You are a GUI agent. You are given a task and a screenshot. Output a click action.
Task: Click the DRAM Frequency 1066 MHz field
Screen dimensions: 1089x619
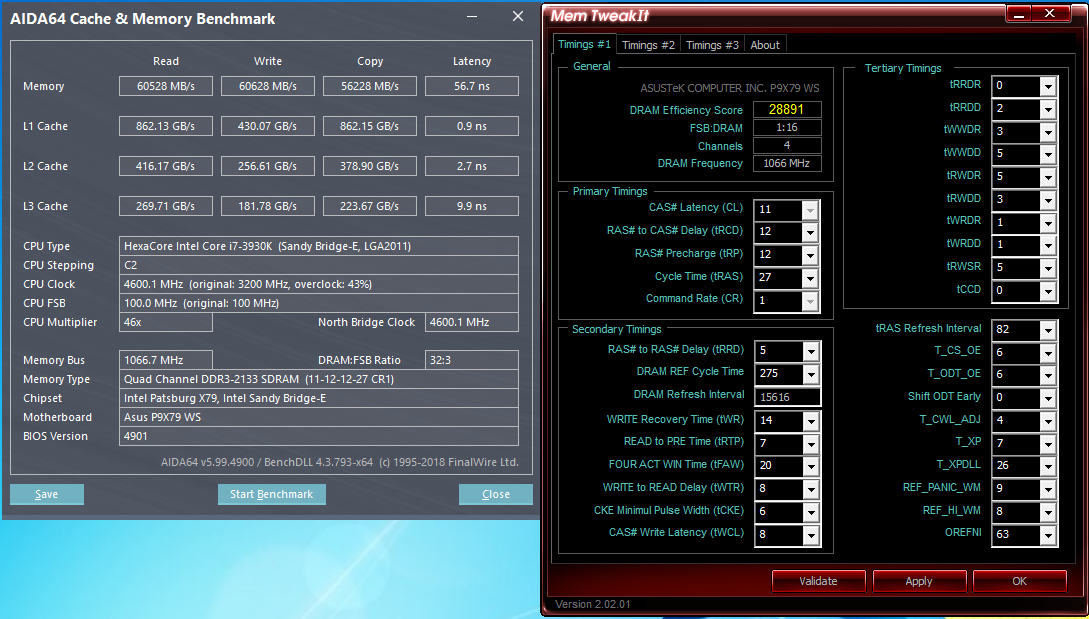(787, 163)
